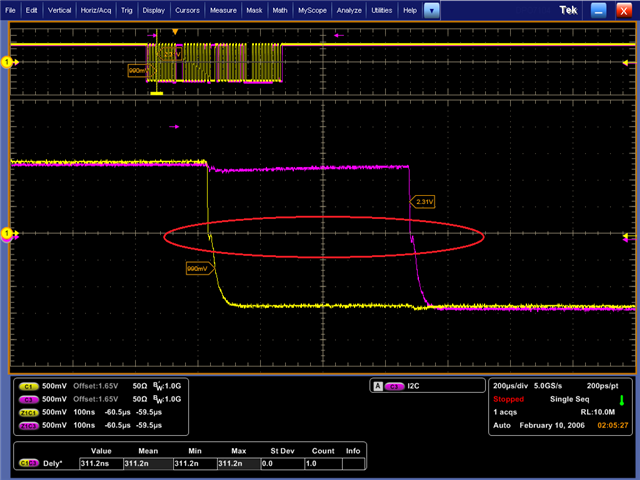640x480 pixels.
Task: Click the orange trigger position marker at top
Action: [175, 32]
